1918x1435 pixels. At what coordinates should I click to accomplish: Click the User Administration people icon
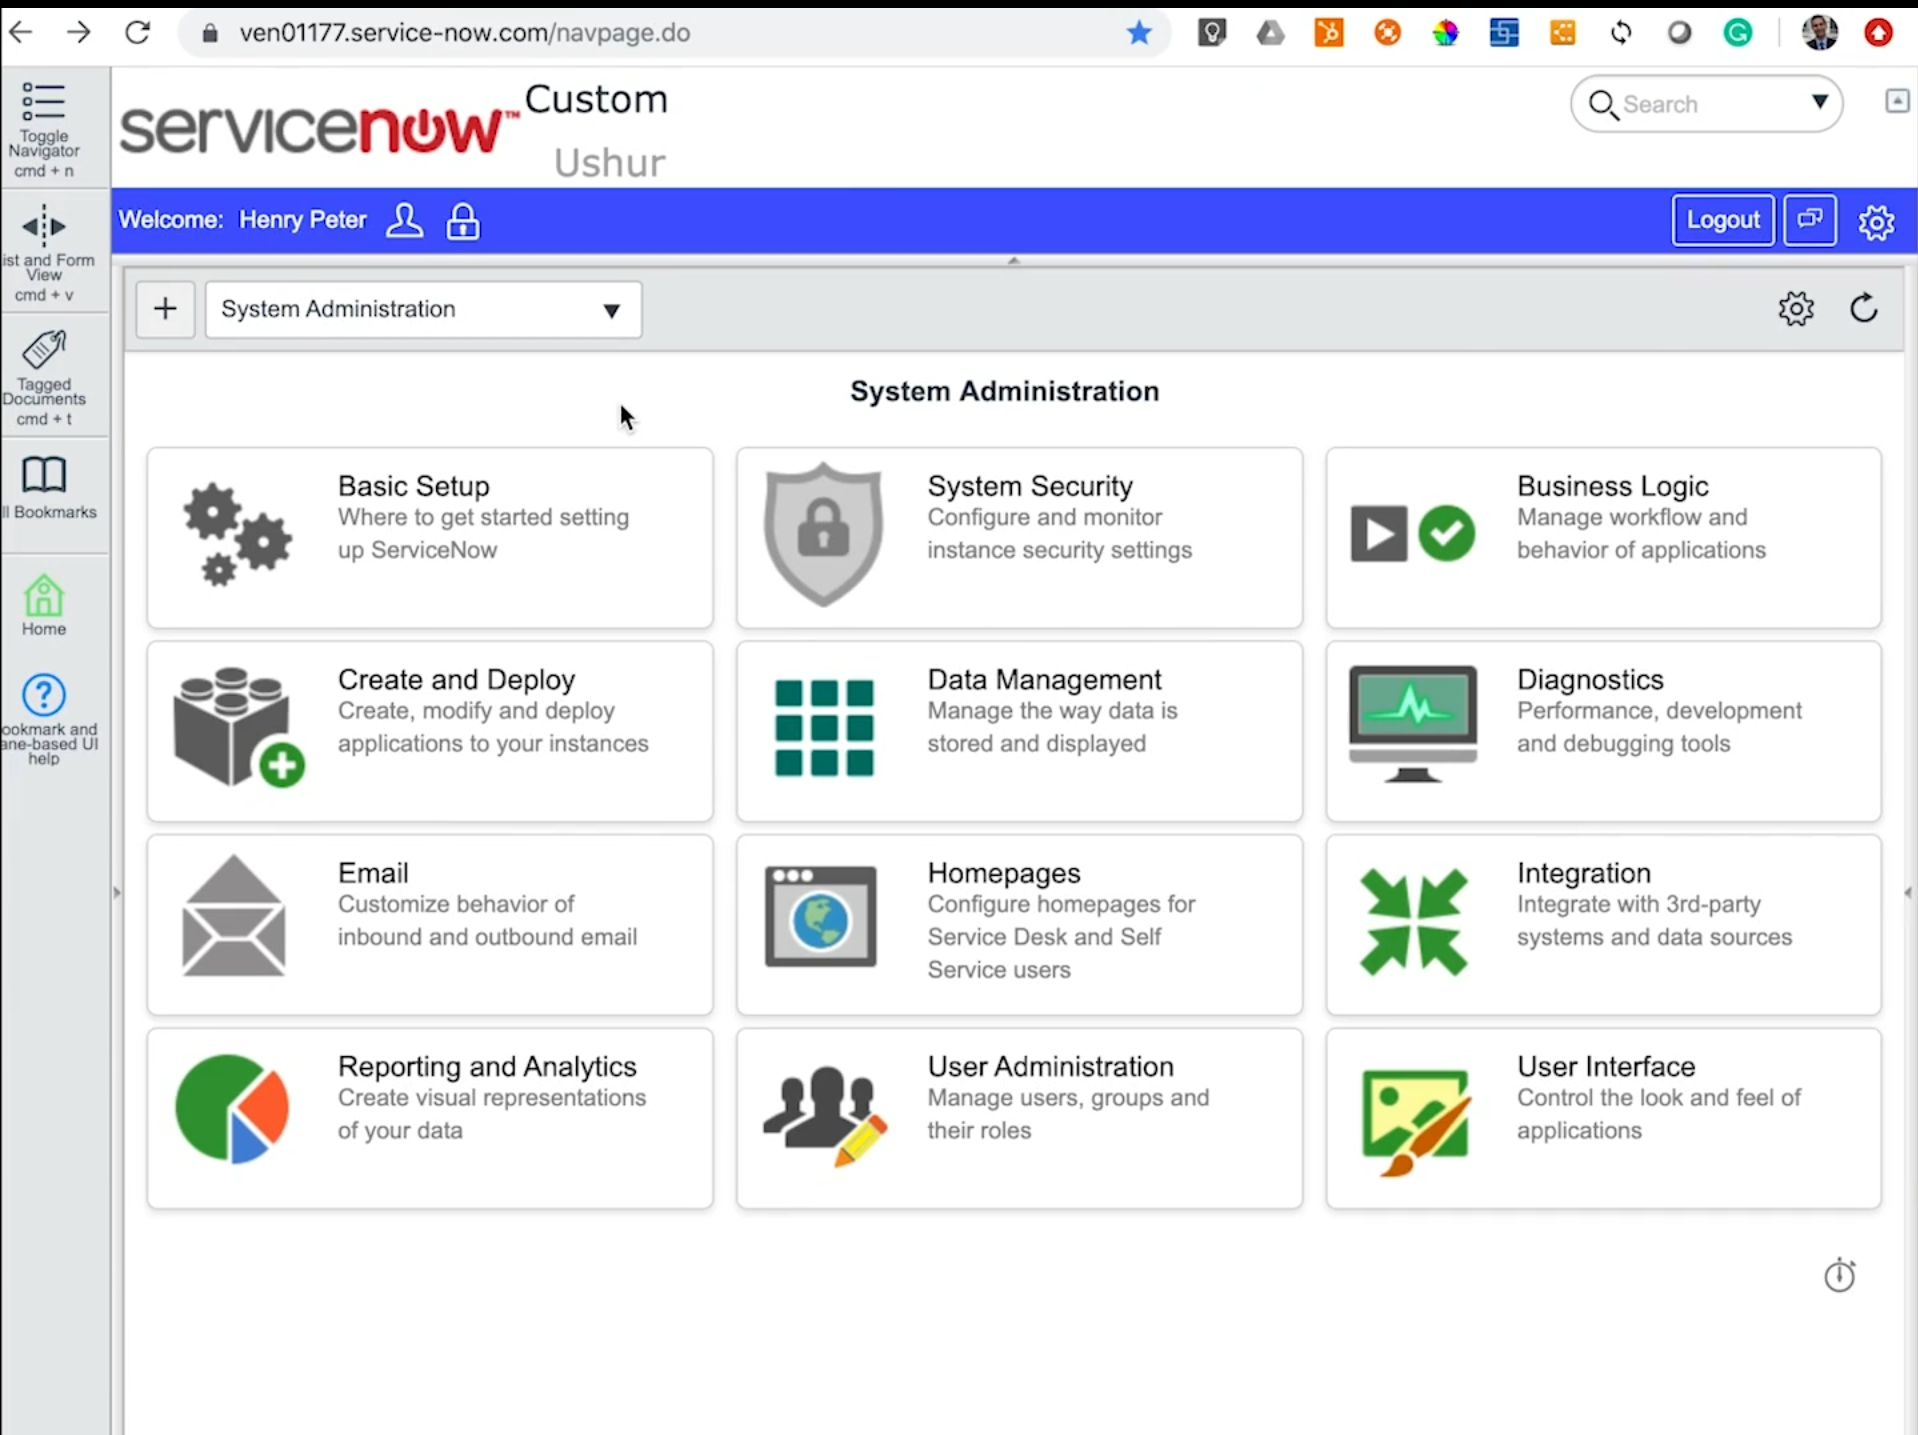[825, 1115]
